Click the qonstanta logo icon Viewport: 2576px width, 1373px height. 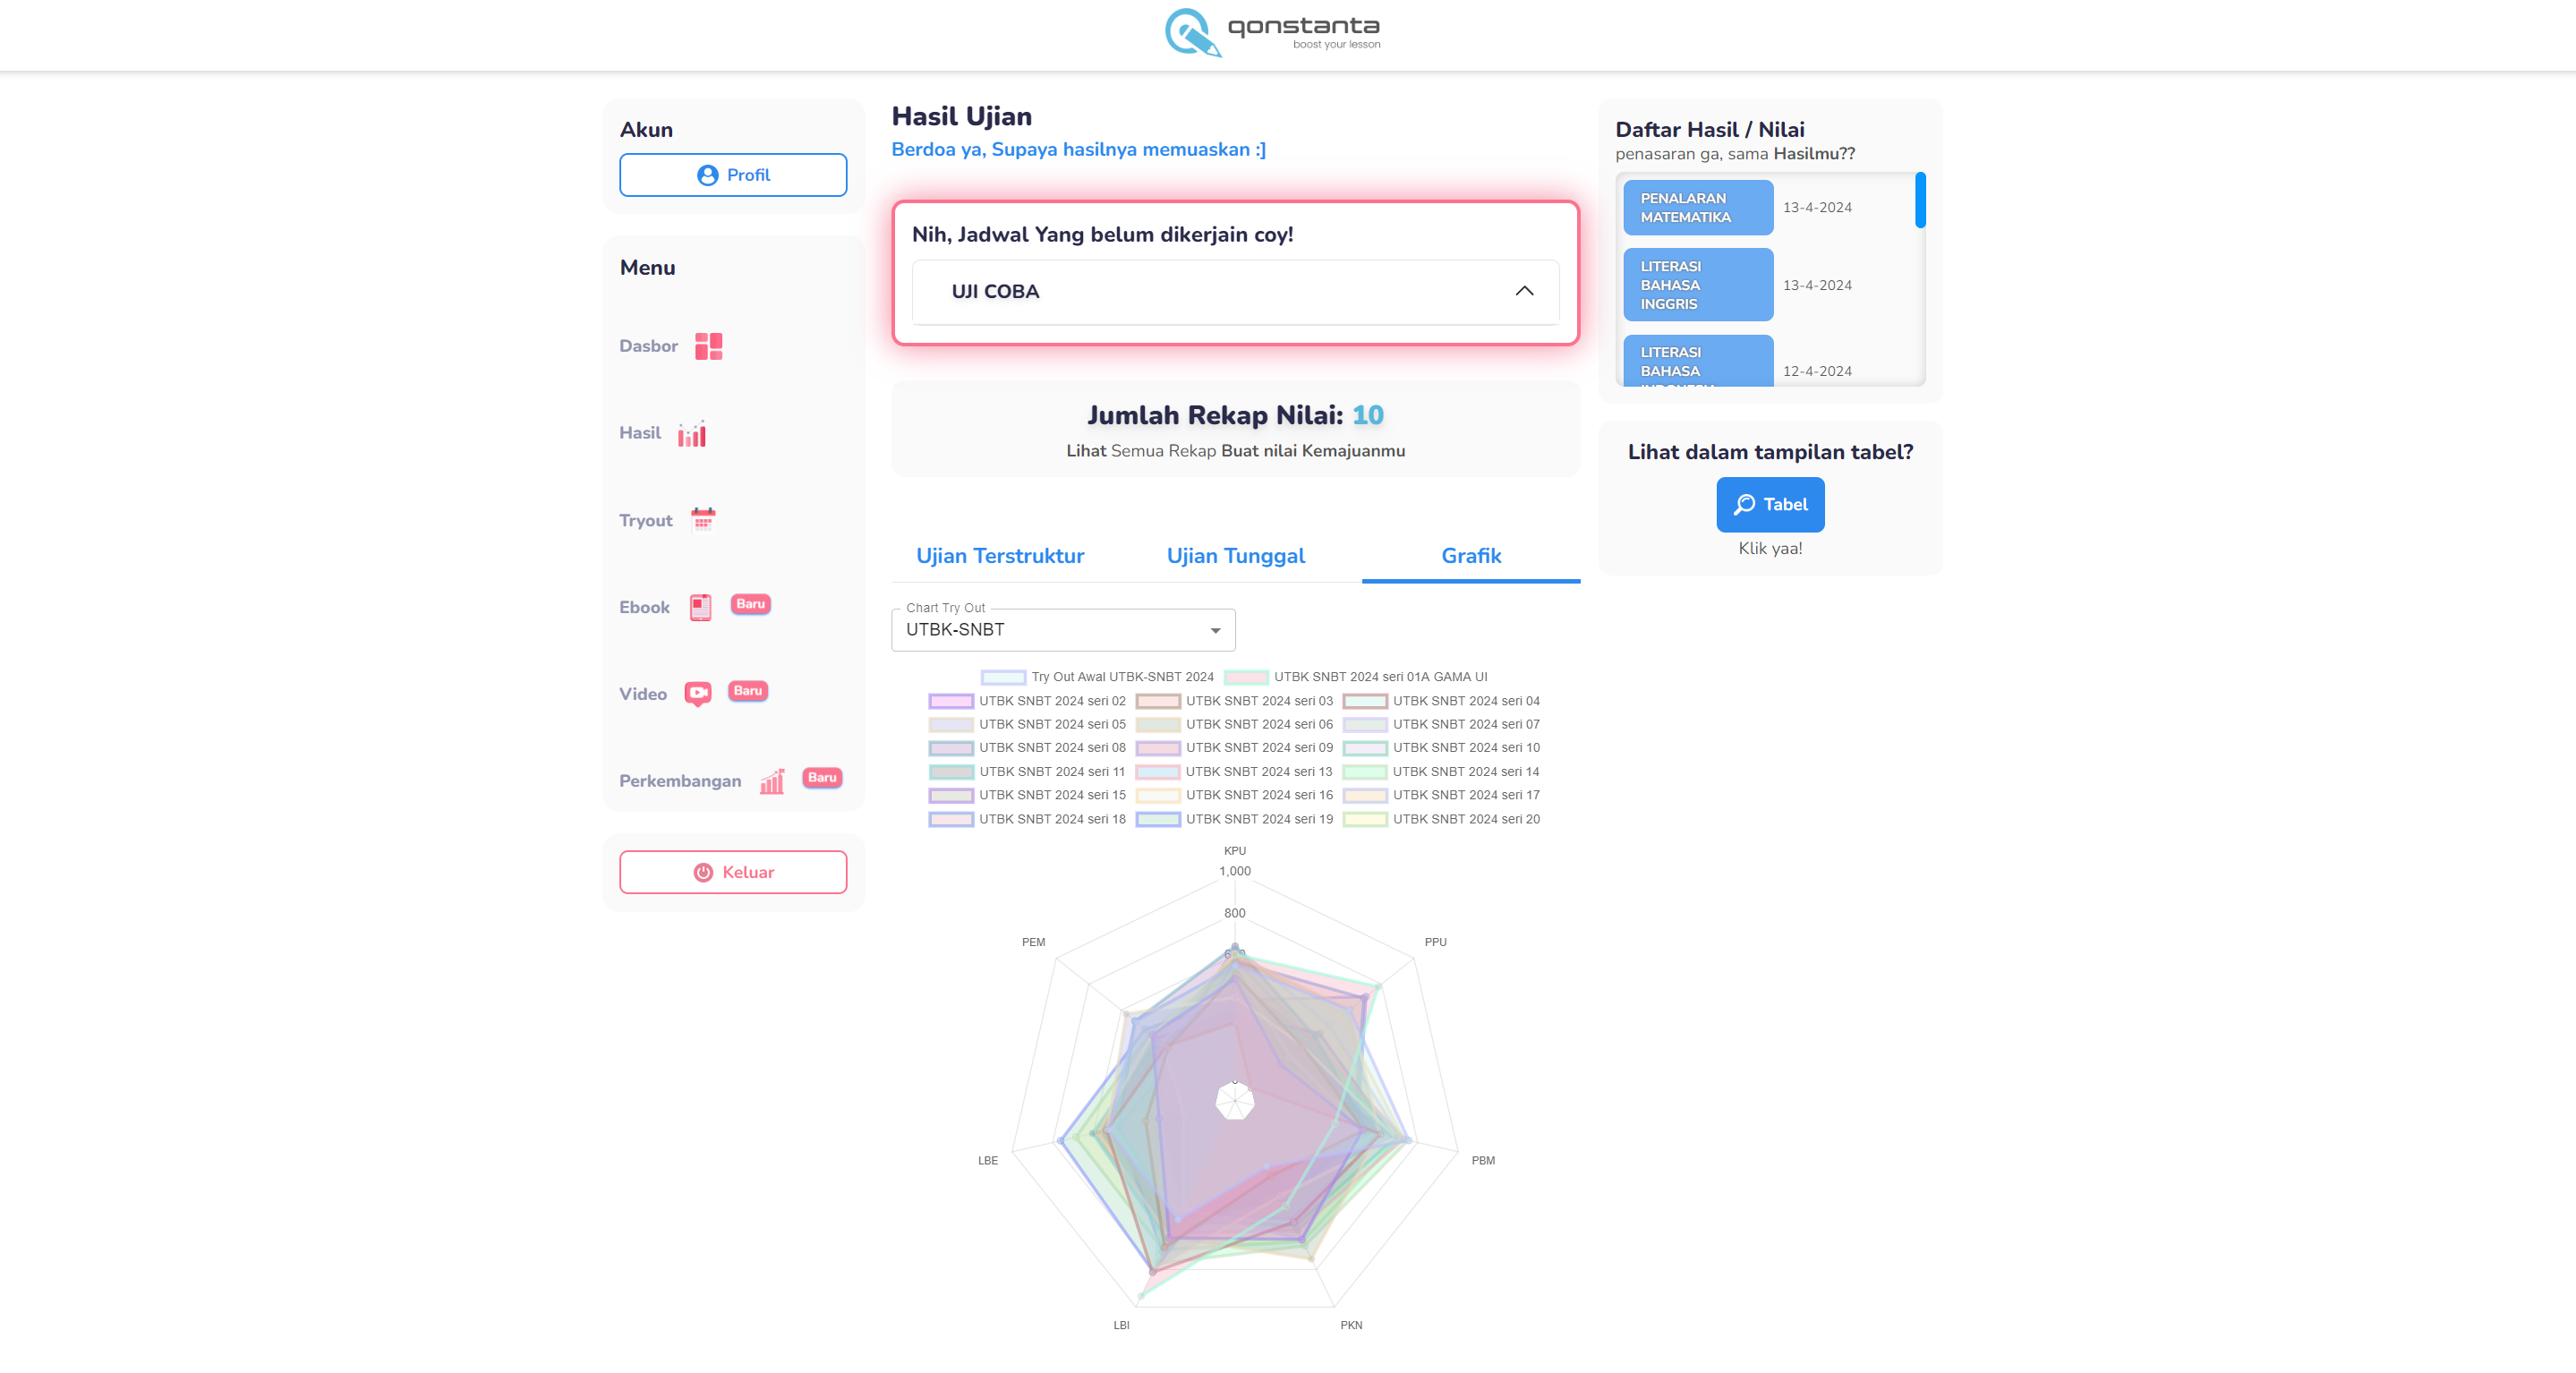tap(1191, 33)
